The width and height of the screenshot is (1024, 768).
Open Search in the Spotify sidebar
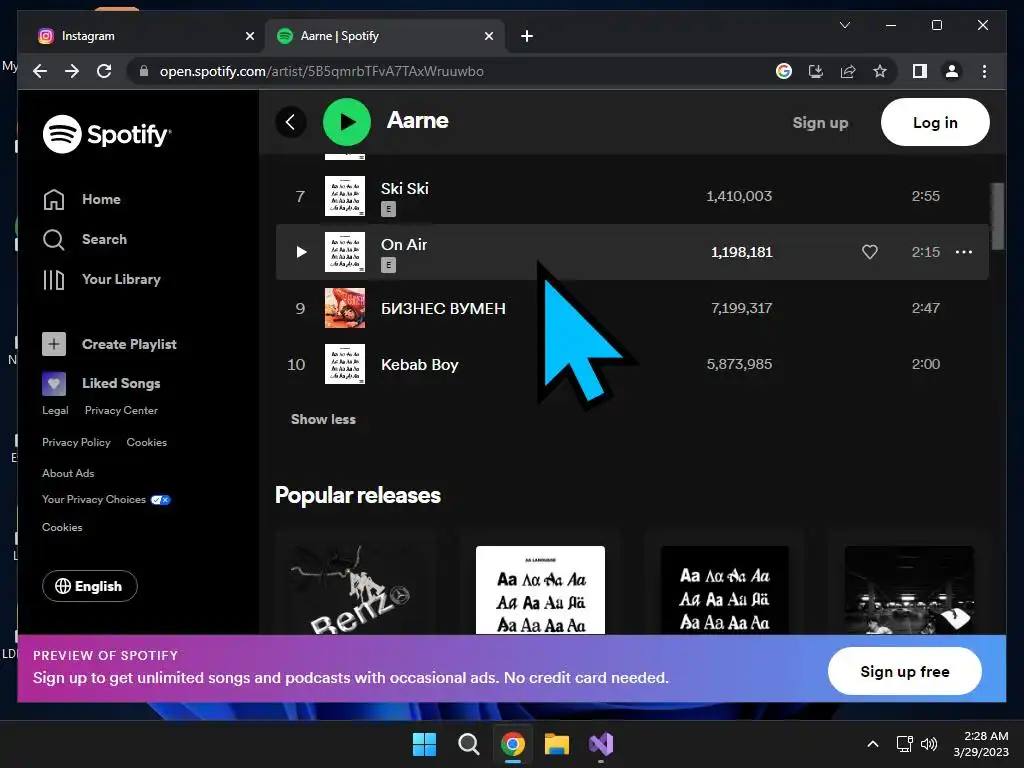[85, 239]
